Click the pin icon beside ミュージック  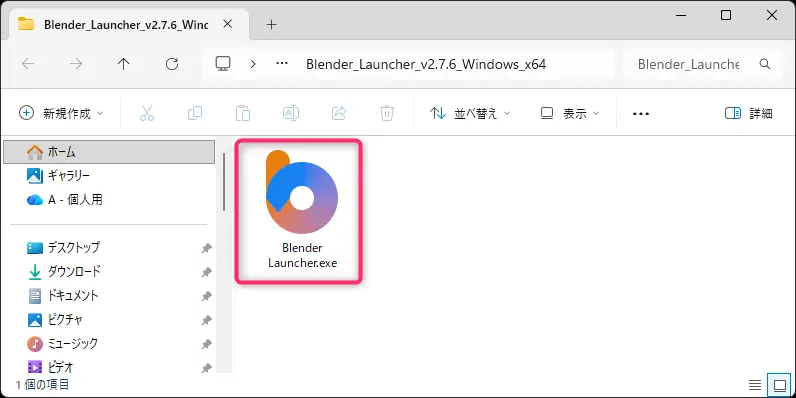tap(206, 344)
